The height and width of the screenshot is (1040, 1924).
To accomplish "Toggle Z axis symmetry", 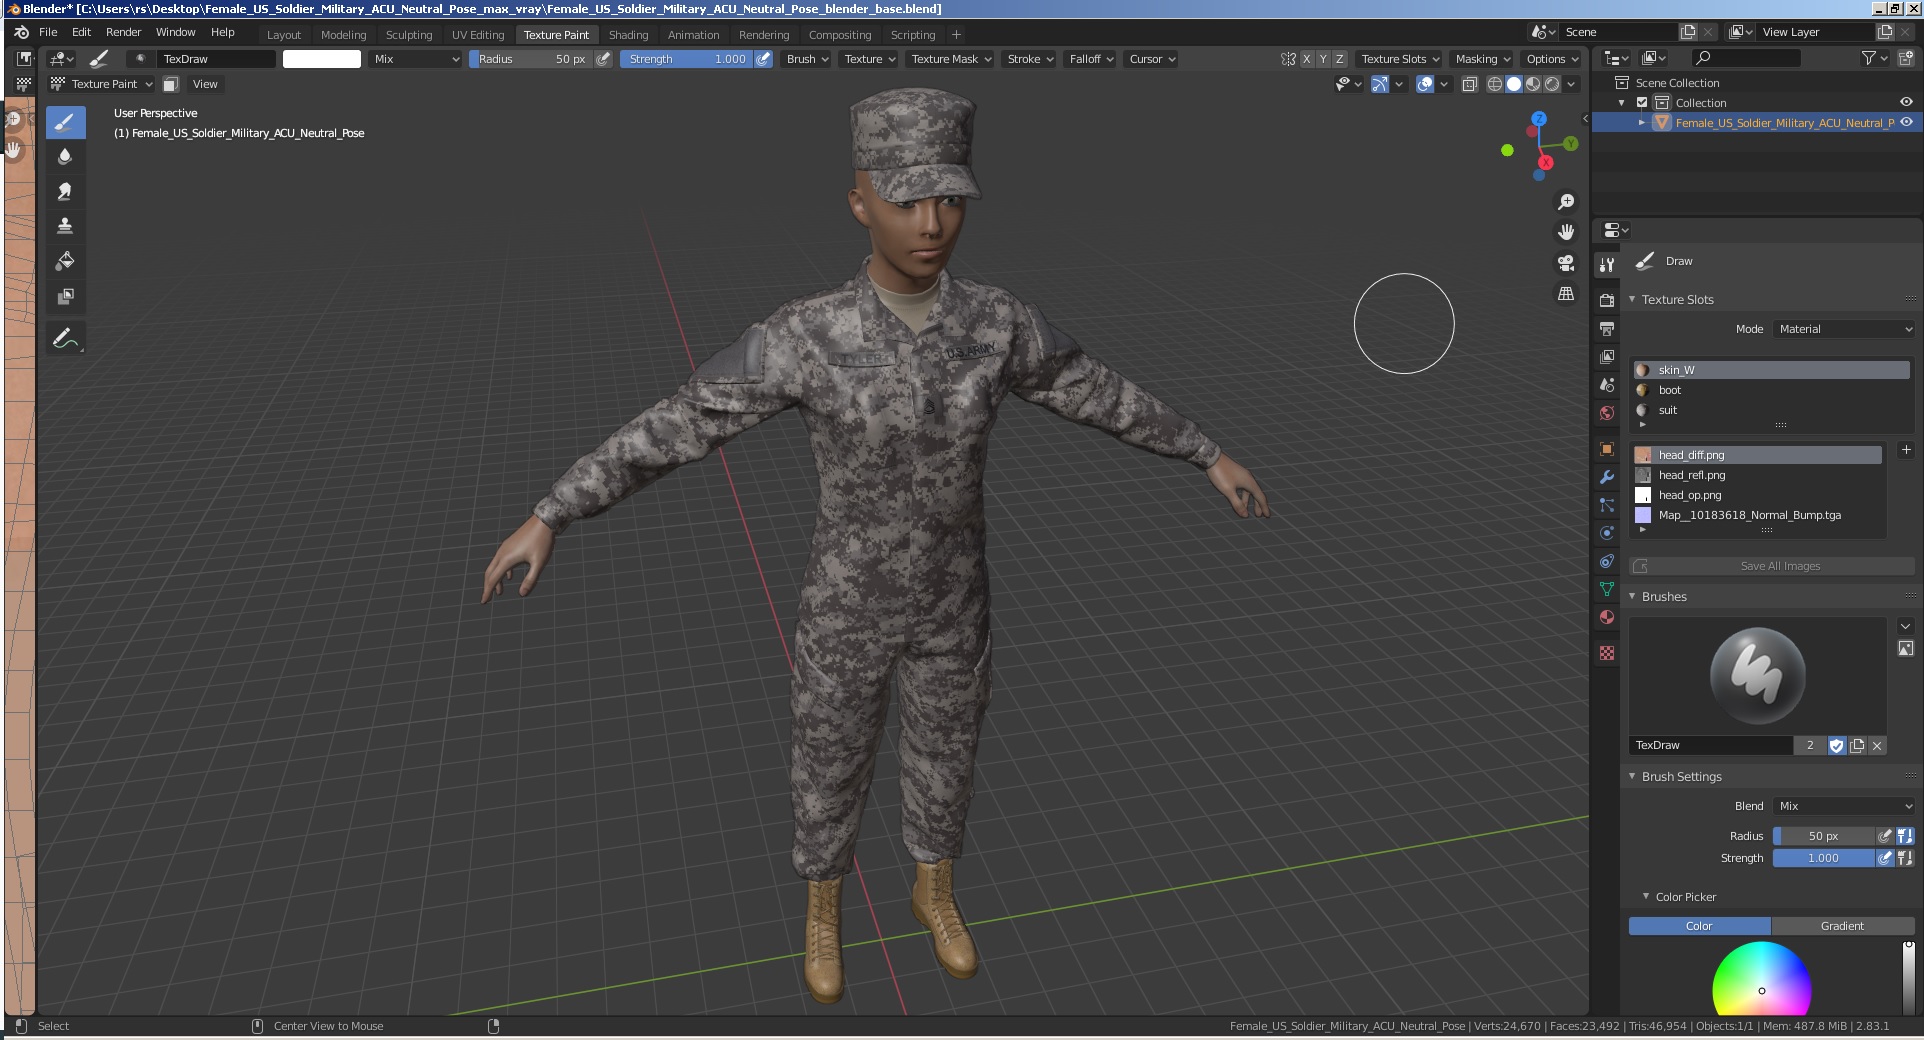I will click(x=1339, y=59).
